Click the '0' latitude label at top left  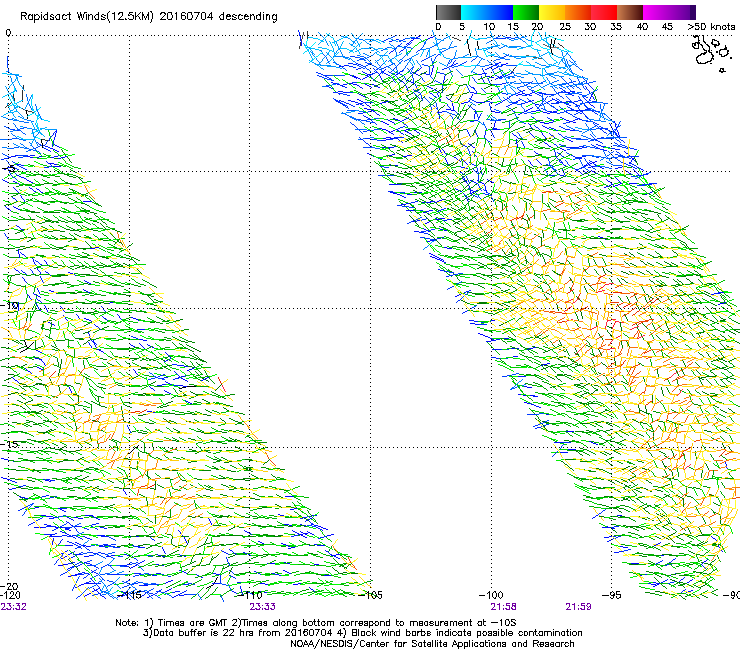tap(8, 33)
